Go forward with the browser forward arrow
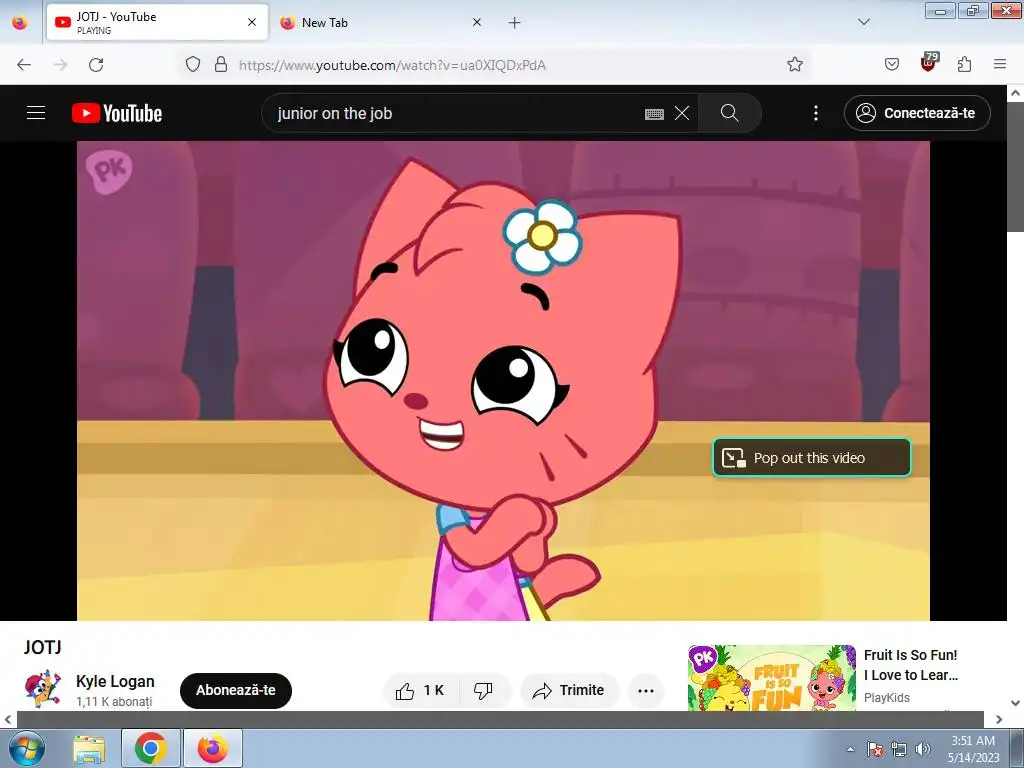 tap(60, 64)
